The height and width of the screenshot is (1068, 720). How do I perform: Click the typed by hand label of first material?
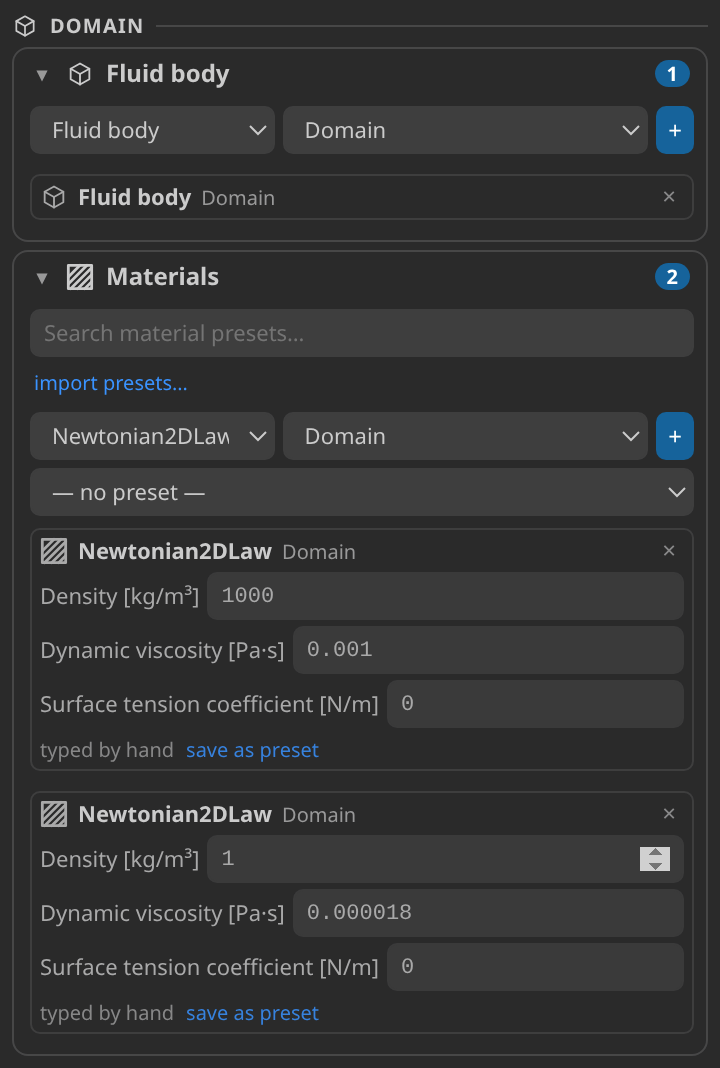click(107, 750)
